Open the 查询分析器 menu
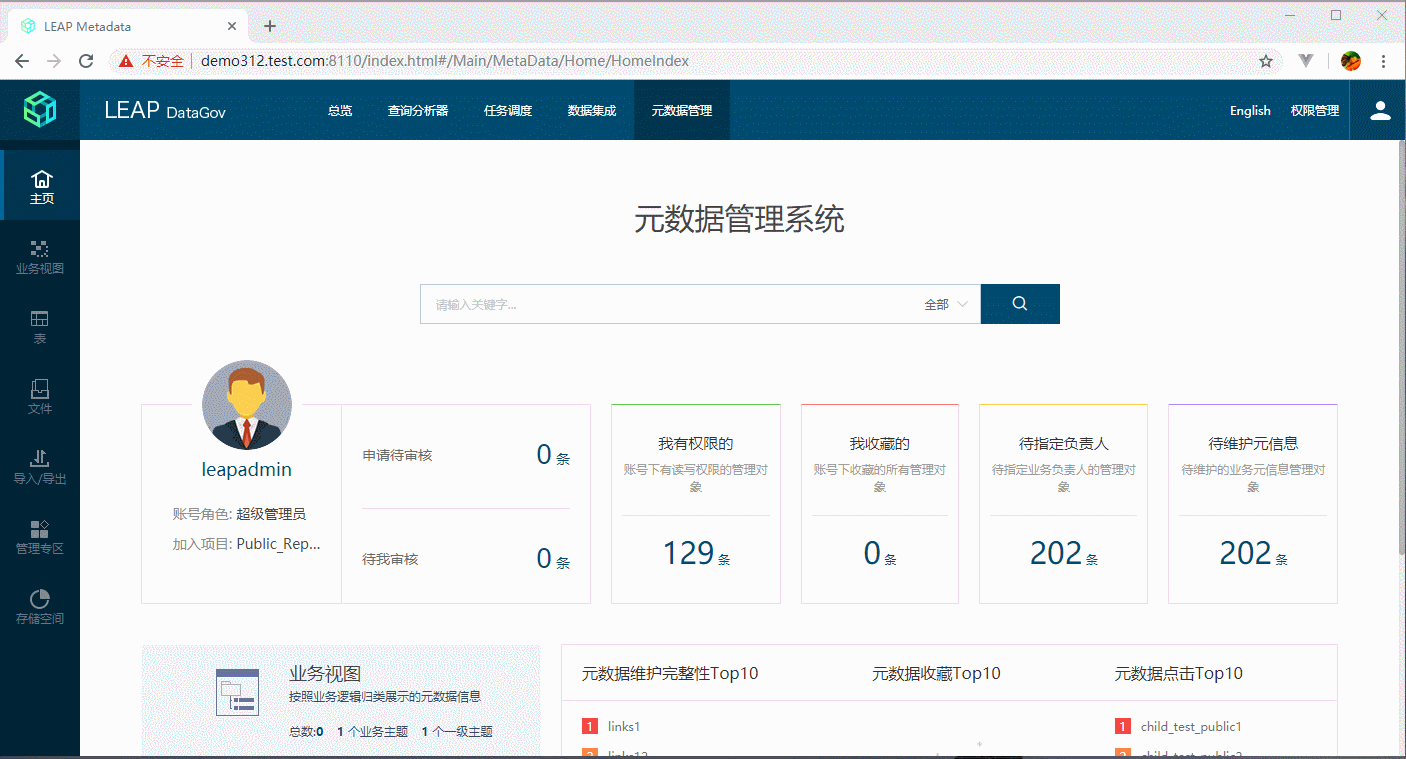Viewport: 1406px width, 759px height. 418,111
